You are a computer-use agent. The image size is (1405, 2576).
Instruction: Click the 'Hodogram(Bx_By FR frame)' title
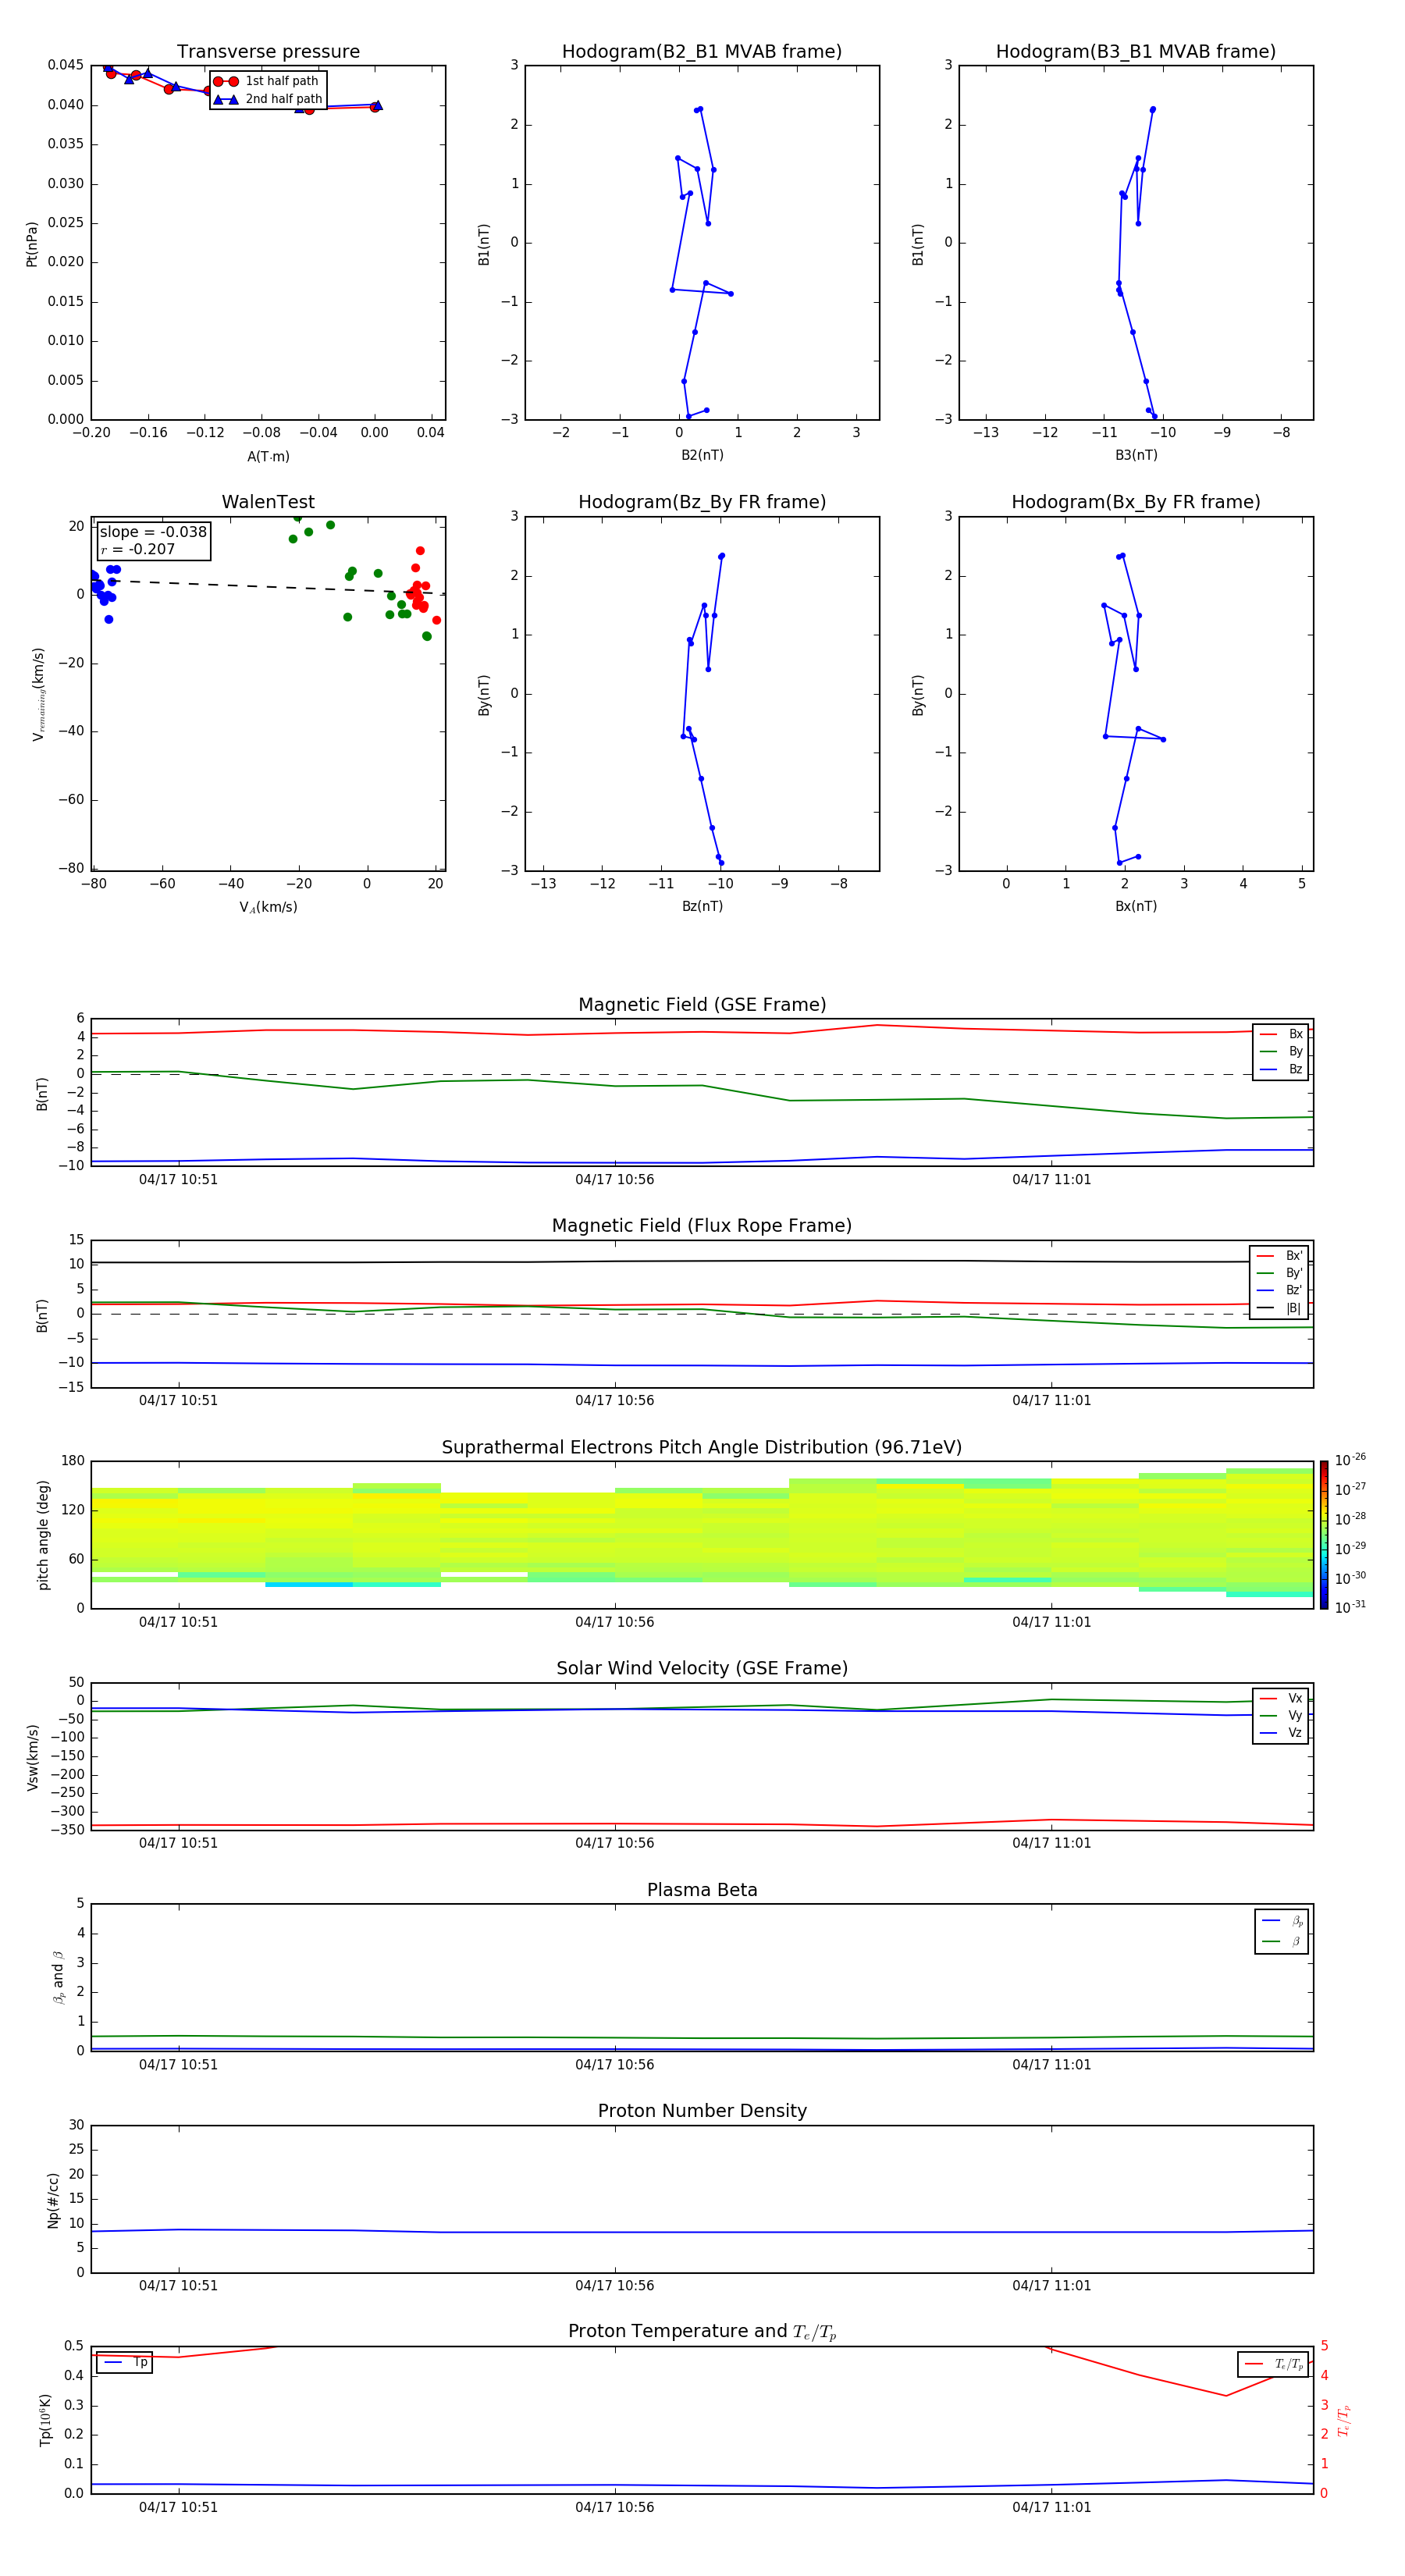[1136, 502]
